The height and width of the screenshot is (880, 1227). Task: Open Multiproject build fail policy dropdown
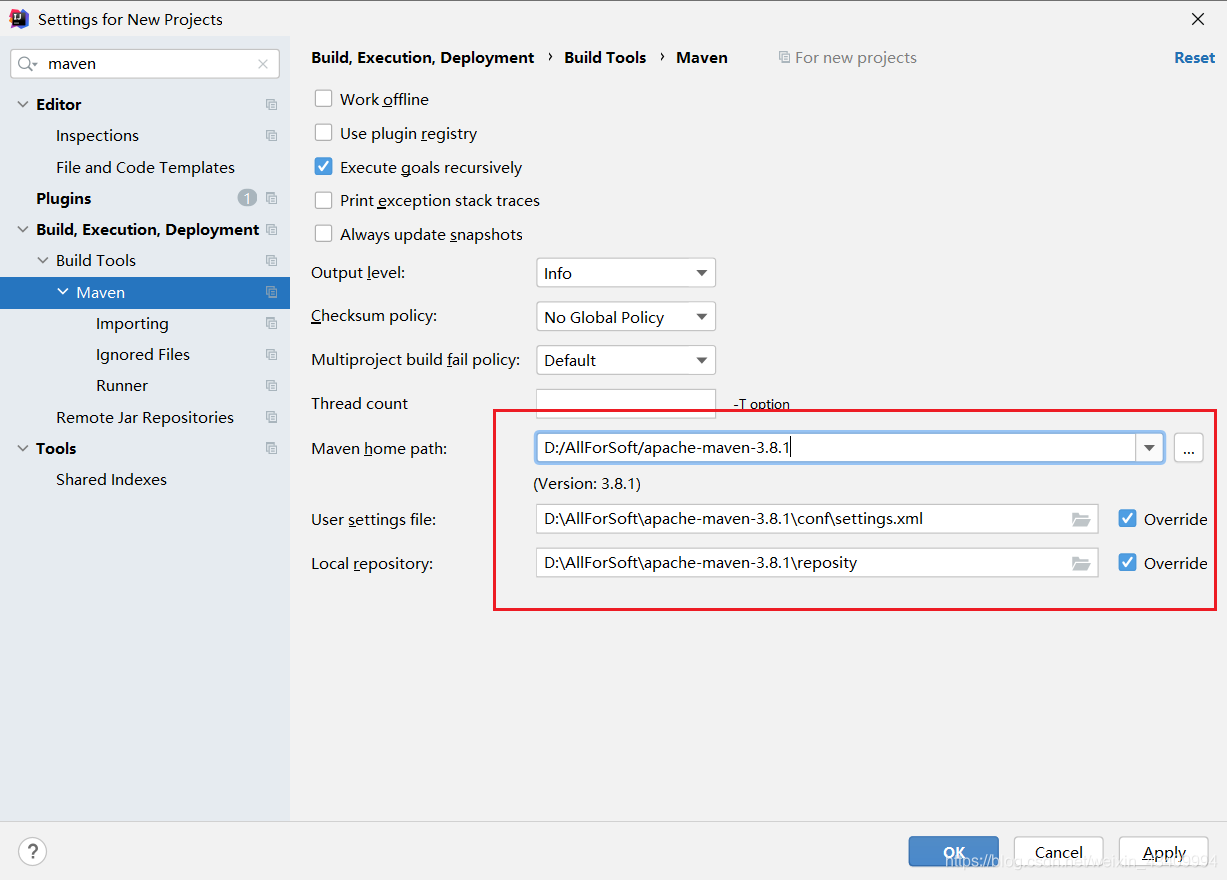(626, 360)
